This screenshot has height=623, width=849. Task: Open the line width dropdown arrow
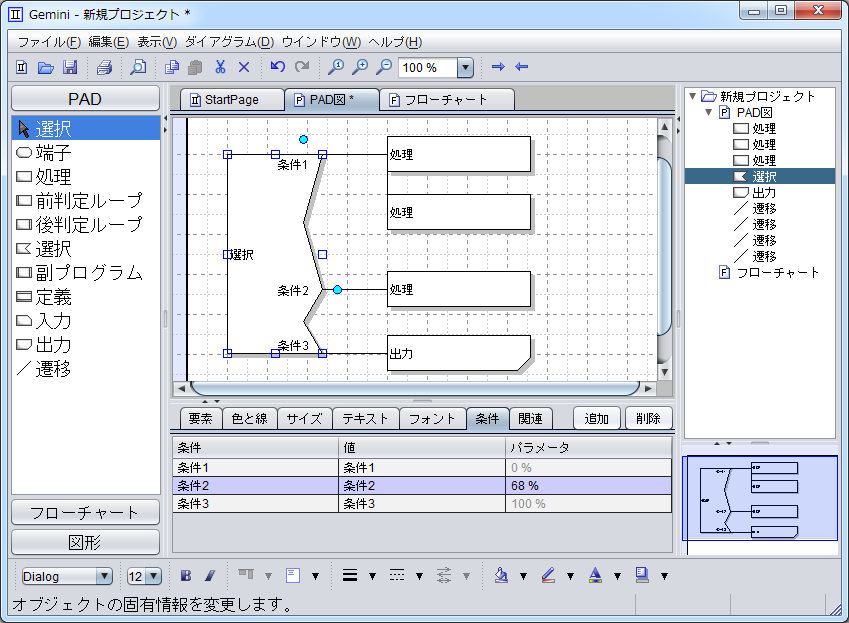click(373, 576)
